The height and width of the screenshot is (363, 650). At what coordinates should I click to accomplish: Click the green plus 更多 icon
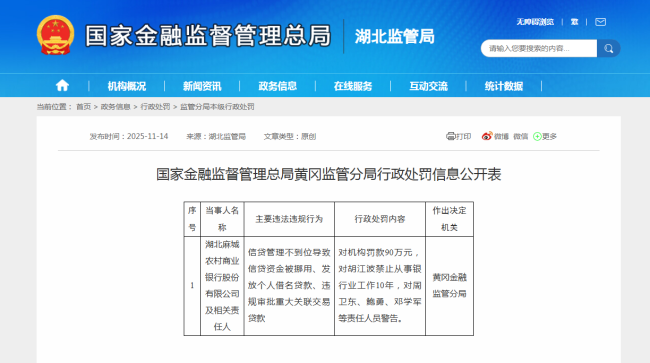click(x=537, y=136)
